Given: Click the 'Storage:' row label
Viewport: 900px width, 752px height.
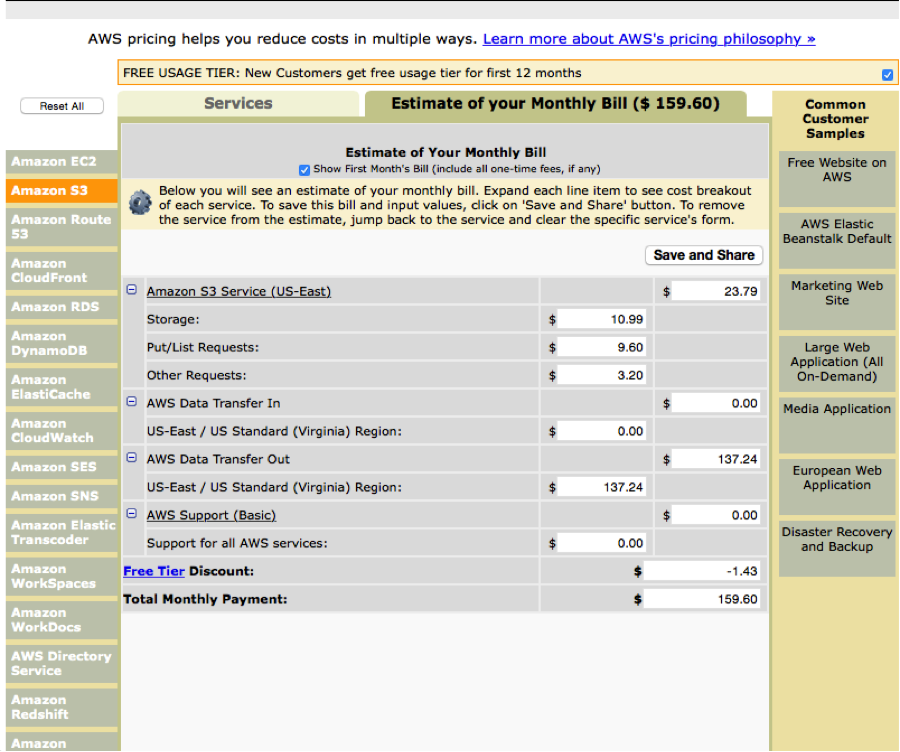Looking at the screenshot, I should coord(173,320).
